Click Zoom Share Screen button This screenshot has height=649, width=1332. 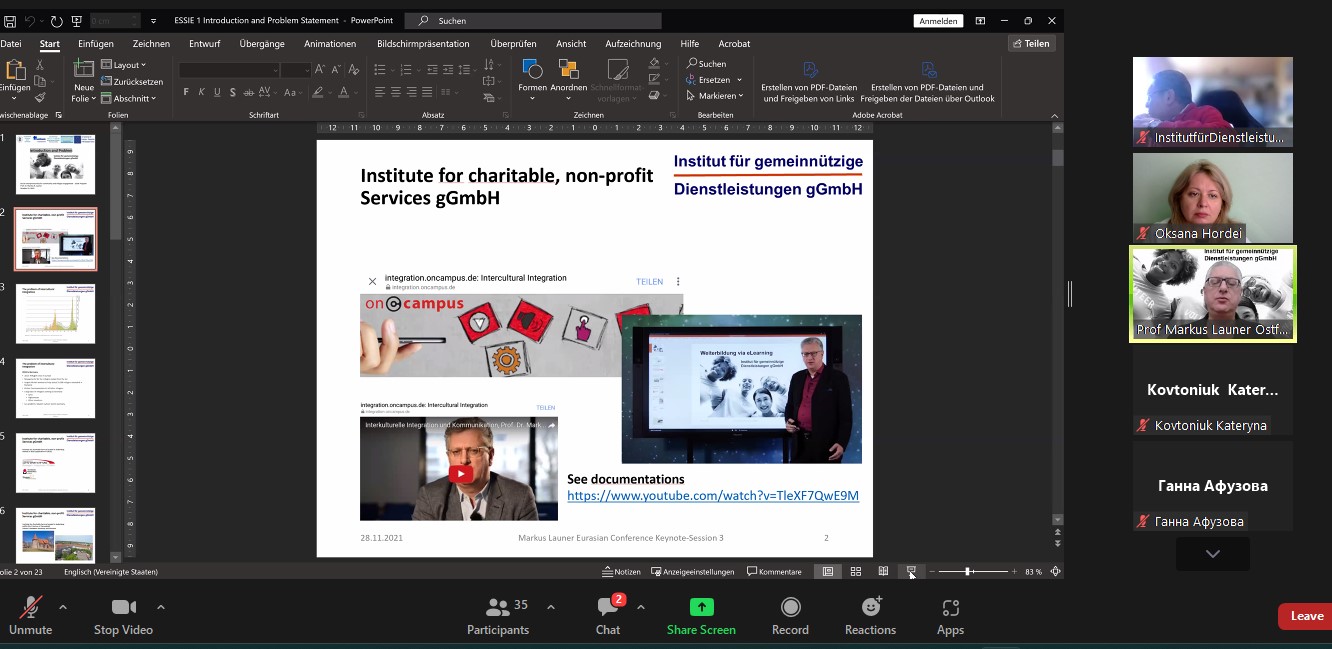[x=701, y=617]
